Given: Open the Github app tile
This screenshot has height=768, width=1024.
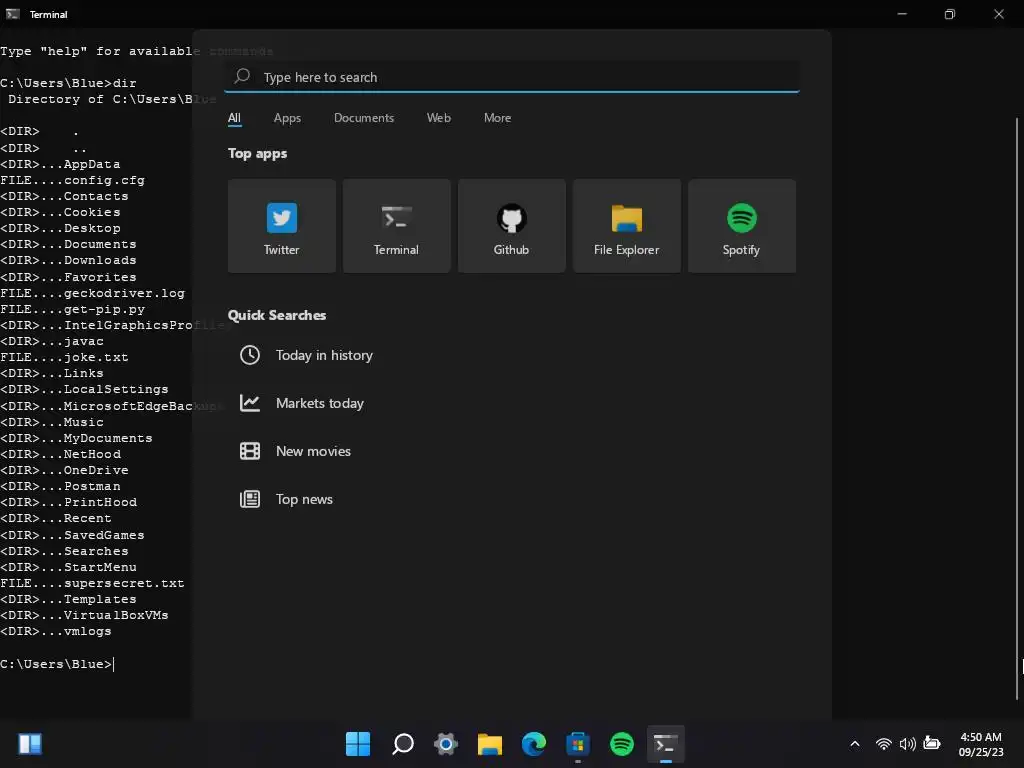Looking at the screenshot, I should (x=511, y=226).
